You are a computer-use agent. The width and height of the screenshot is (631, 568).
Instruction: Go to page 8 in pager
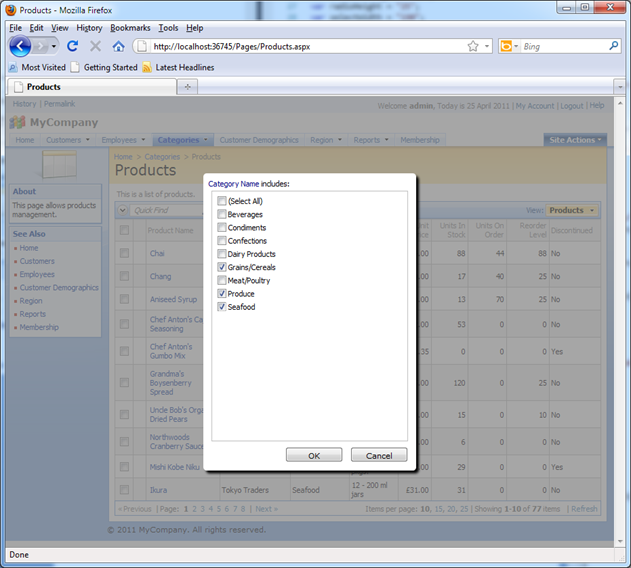click(x=243, y=509)
